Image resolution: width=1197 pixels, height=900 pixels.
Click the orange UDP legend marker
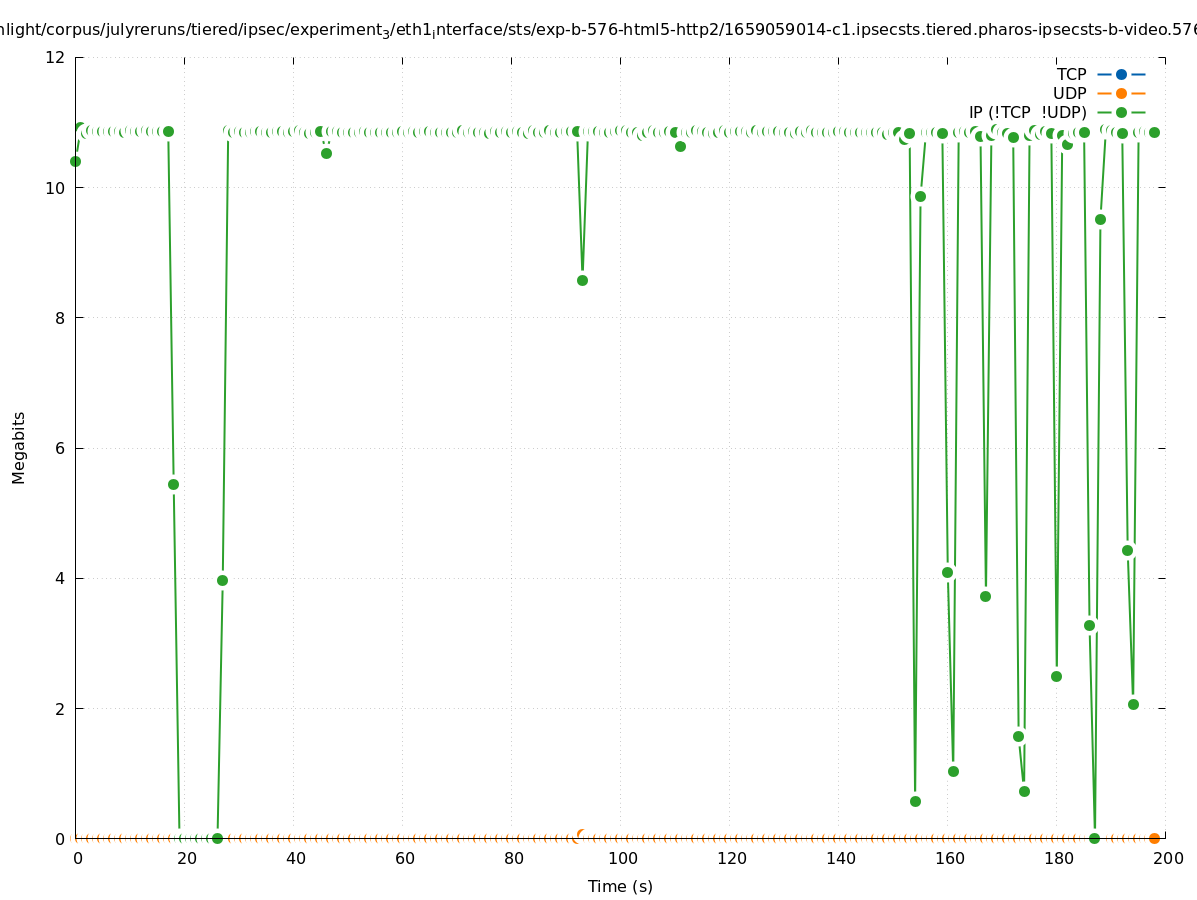point(1121,93)
